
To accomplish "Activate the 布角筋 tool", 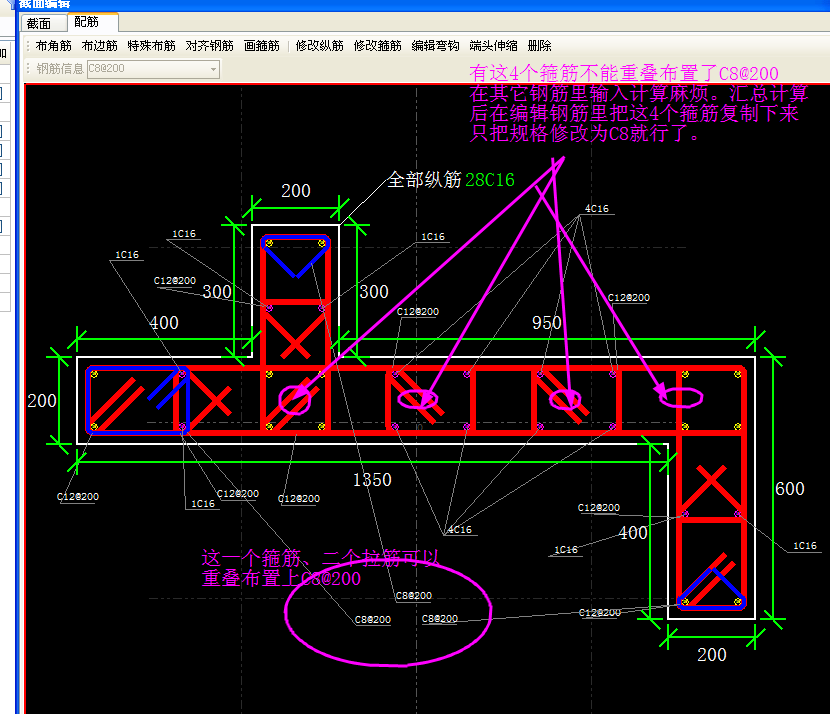I will (x=53, y=46).
